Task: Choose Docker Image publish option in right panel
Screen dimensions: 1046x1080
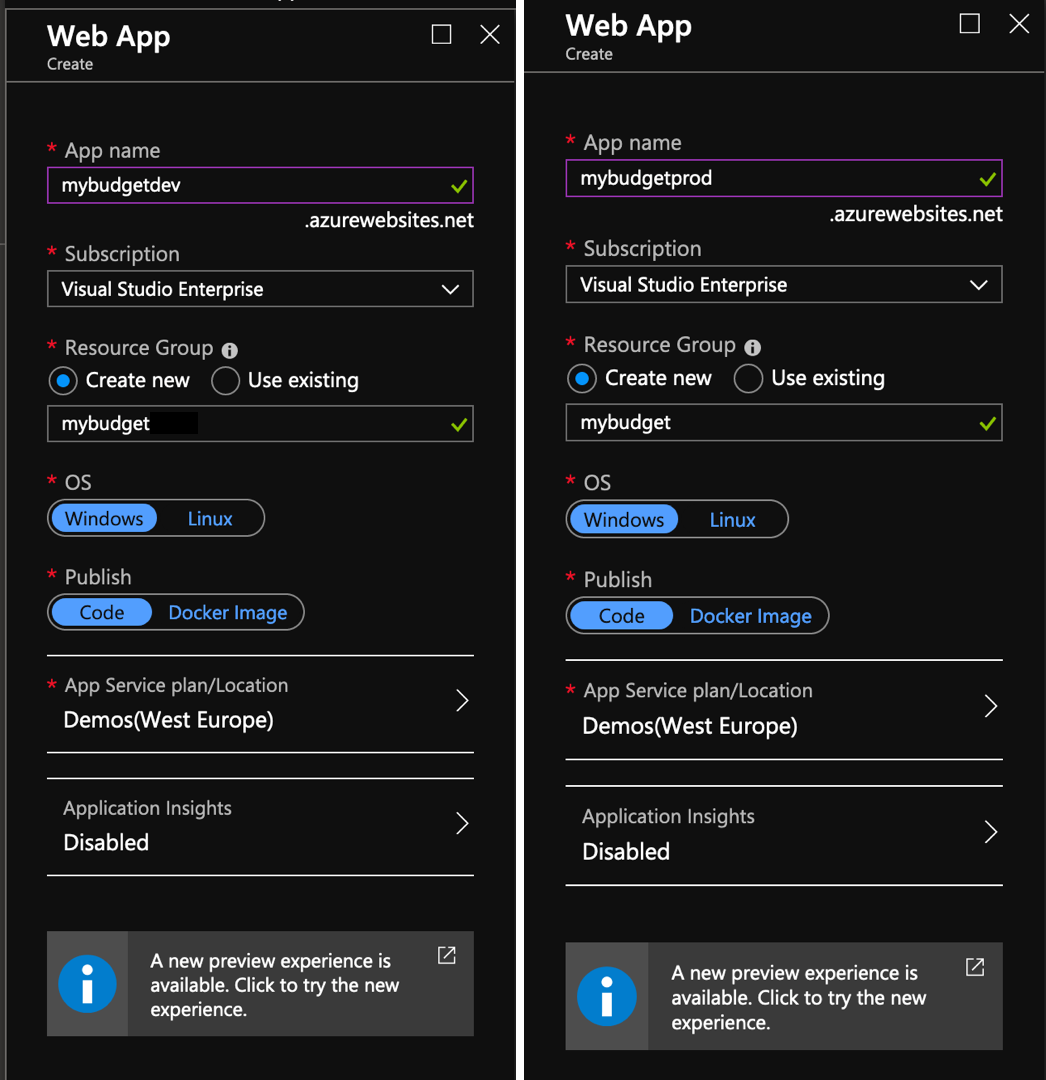Action: pyautogui.click(x=750, y=616)
